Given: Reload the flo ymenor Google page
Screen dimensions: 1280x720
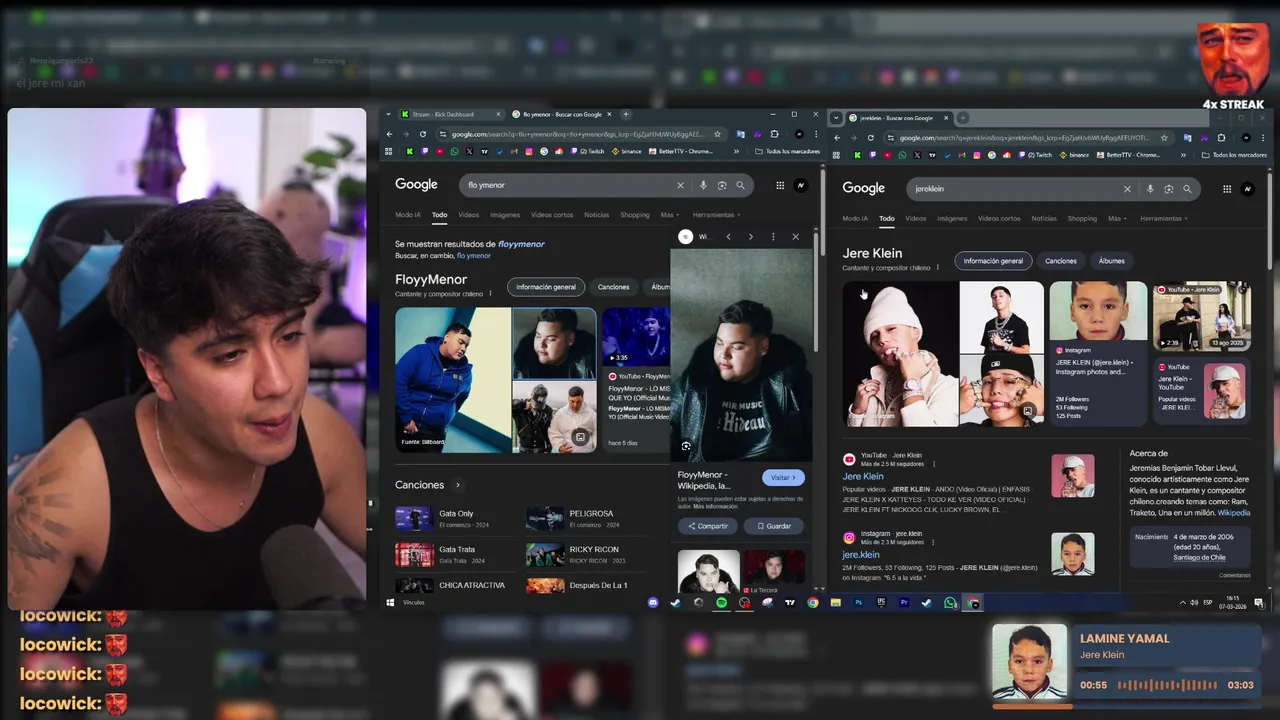Looking at the screenshot, I should [x=423, y=134].
